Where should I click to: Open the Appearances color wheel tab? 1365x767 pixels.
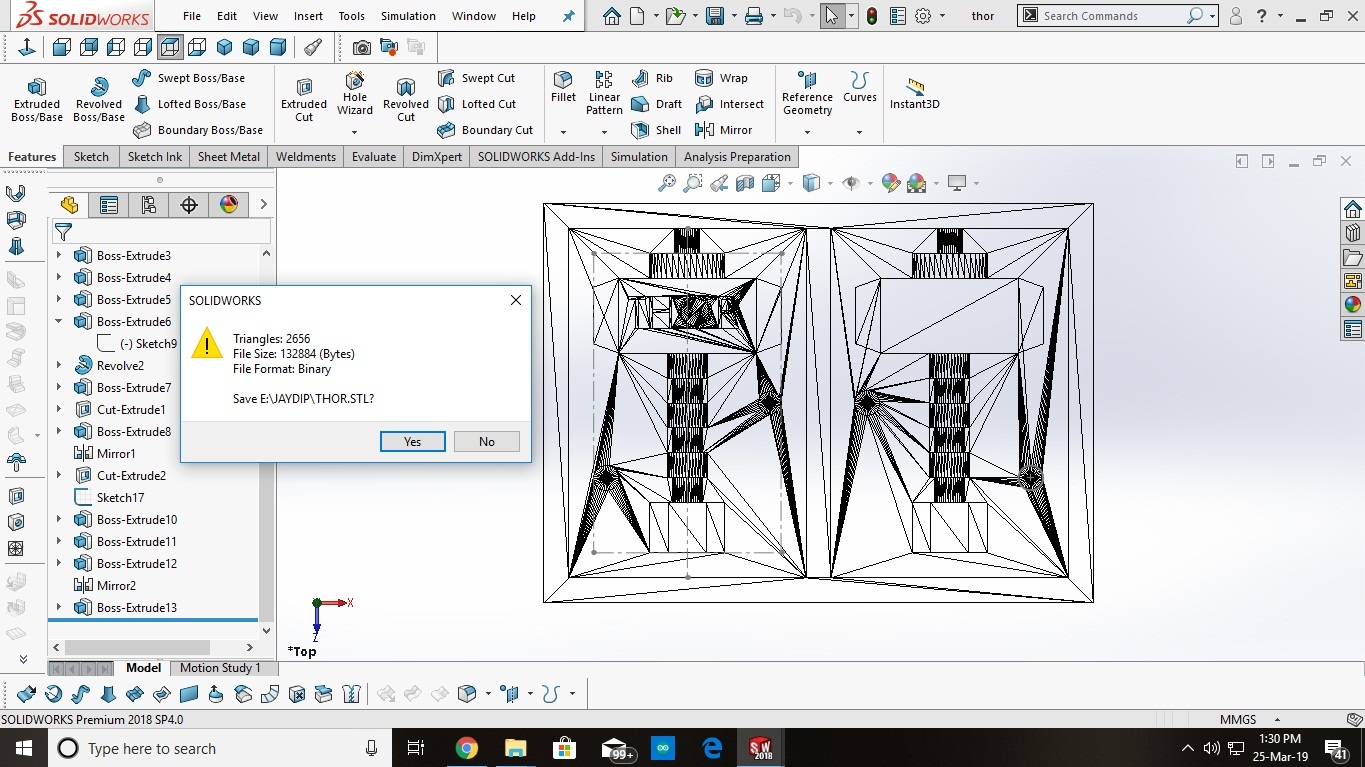coord(229,205)
